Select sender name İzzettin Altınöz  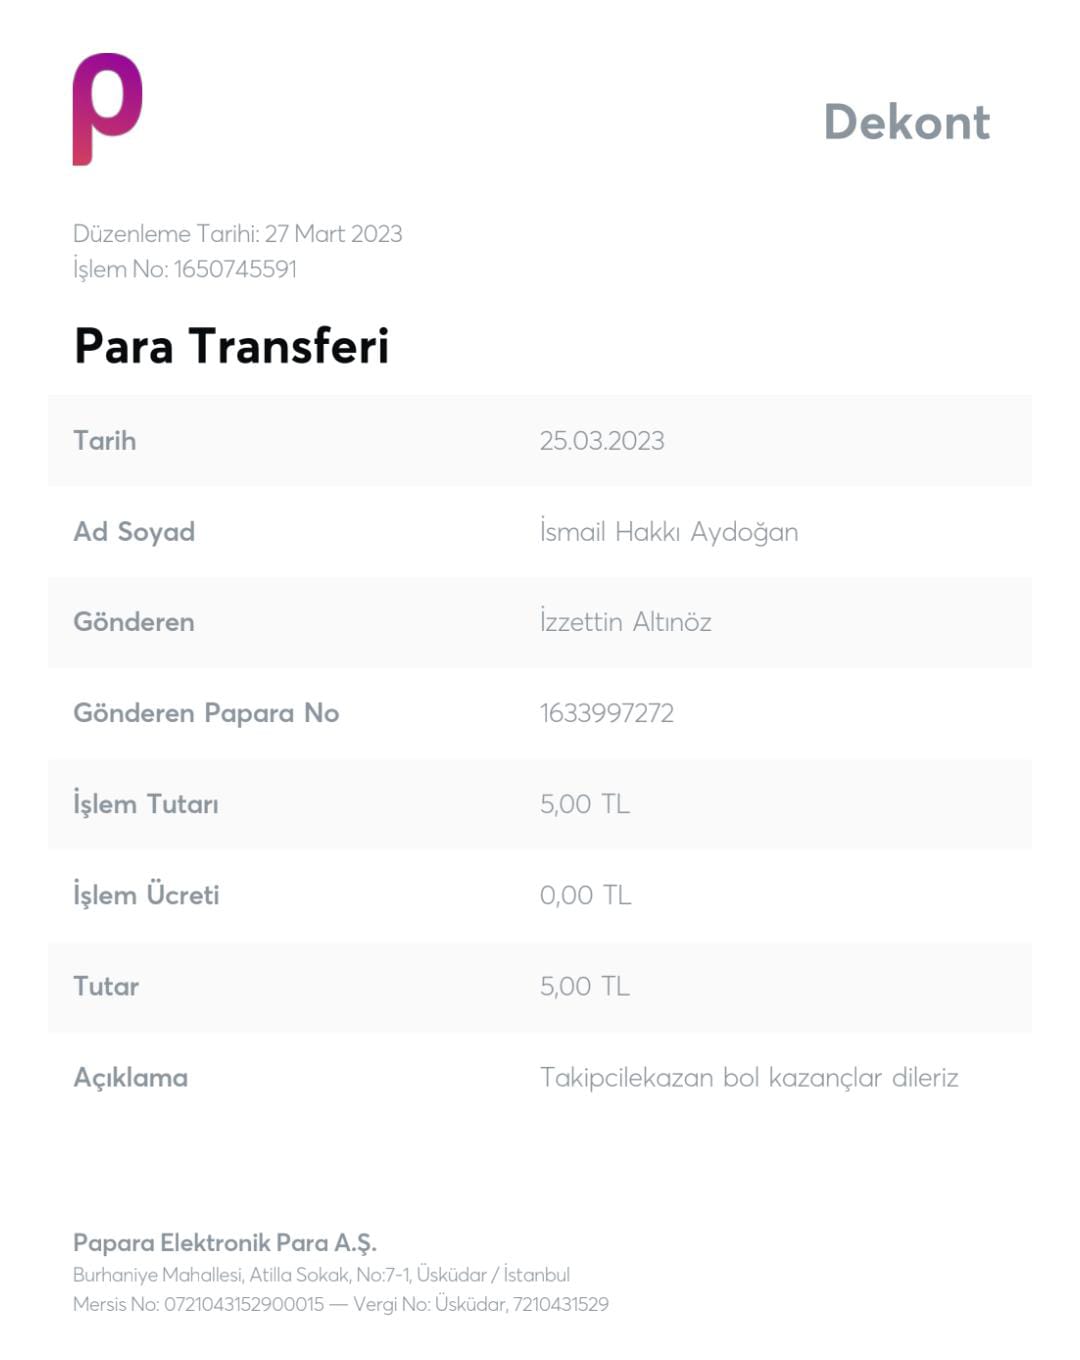tap(626, 622)
